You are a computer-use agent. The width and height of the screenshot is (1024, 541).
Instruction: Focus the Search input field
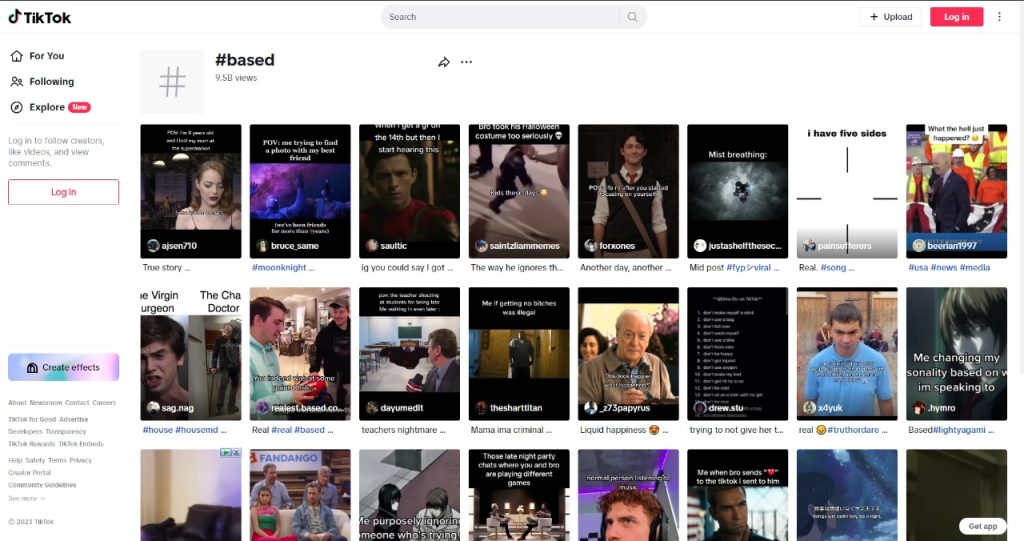[500, 17]
